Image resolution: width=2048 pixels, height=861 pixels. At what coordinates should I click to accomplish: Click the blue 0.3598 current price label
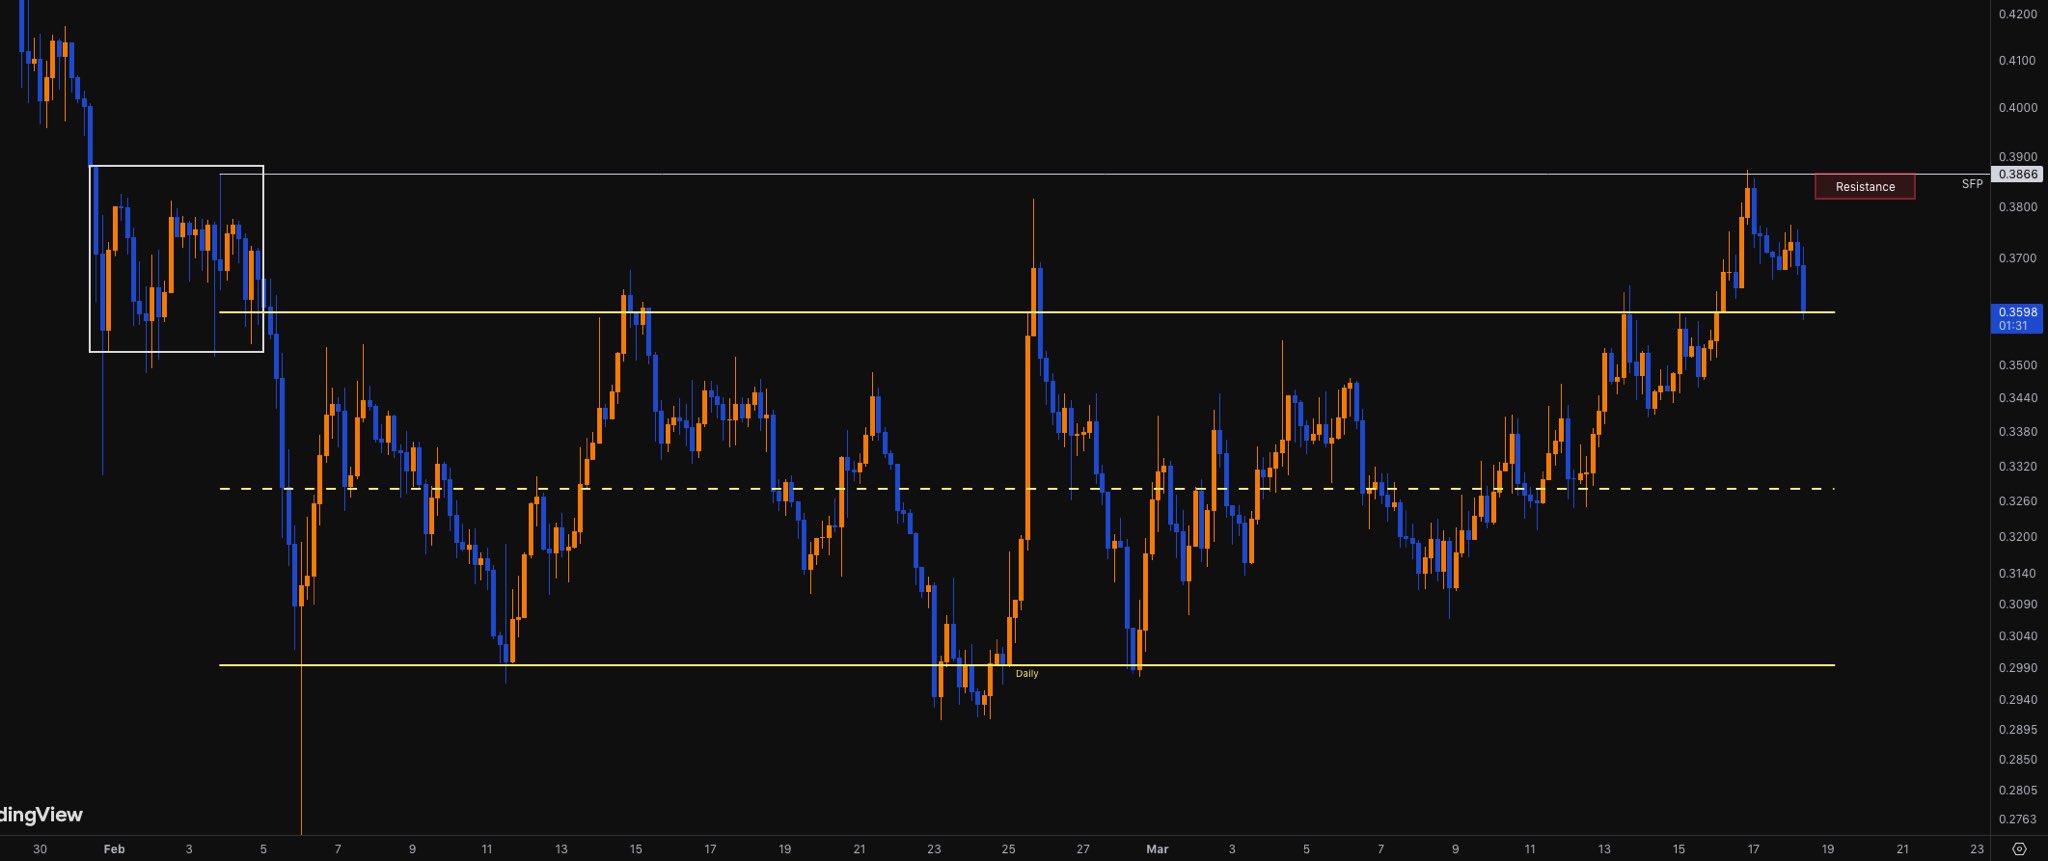click(x=2017, y=319)
